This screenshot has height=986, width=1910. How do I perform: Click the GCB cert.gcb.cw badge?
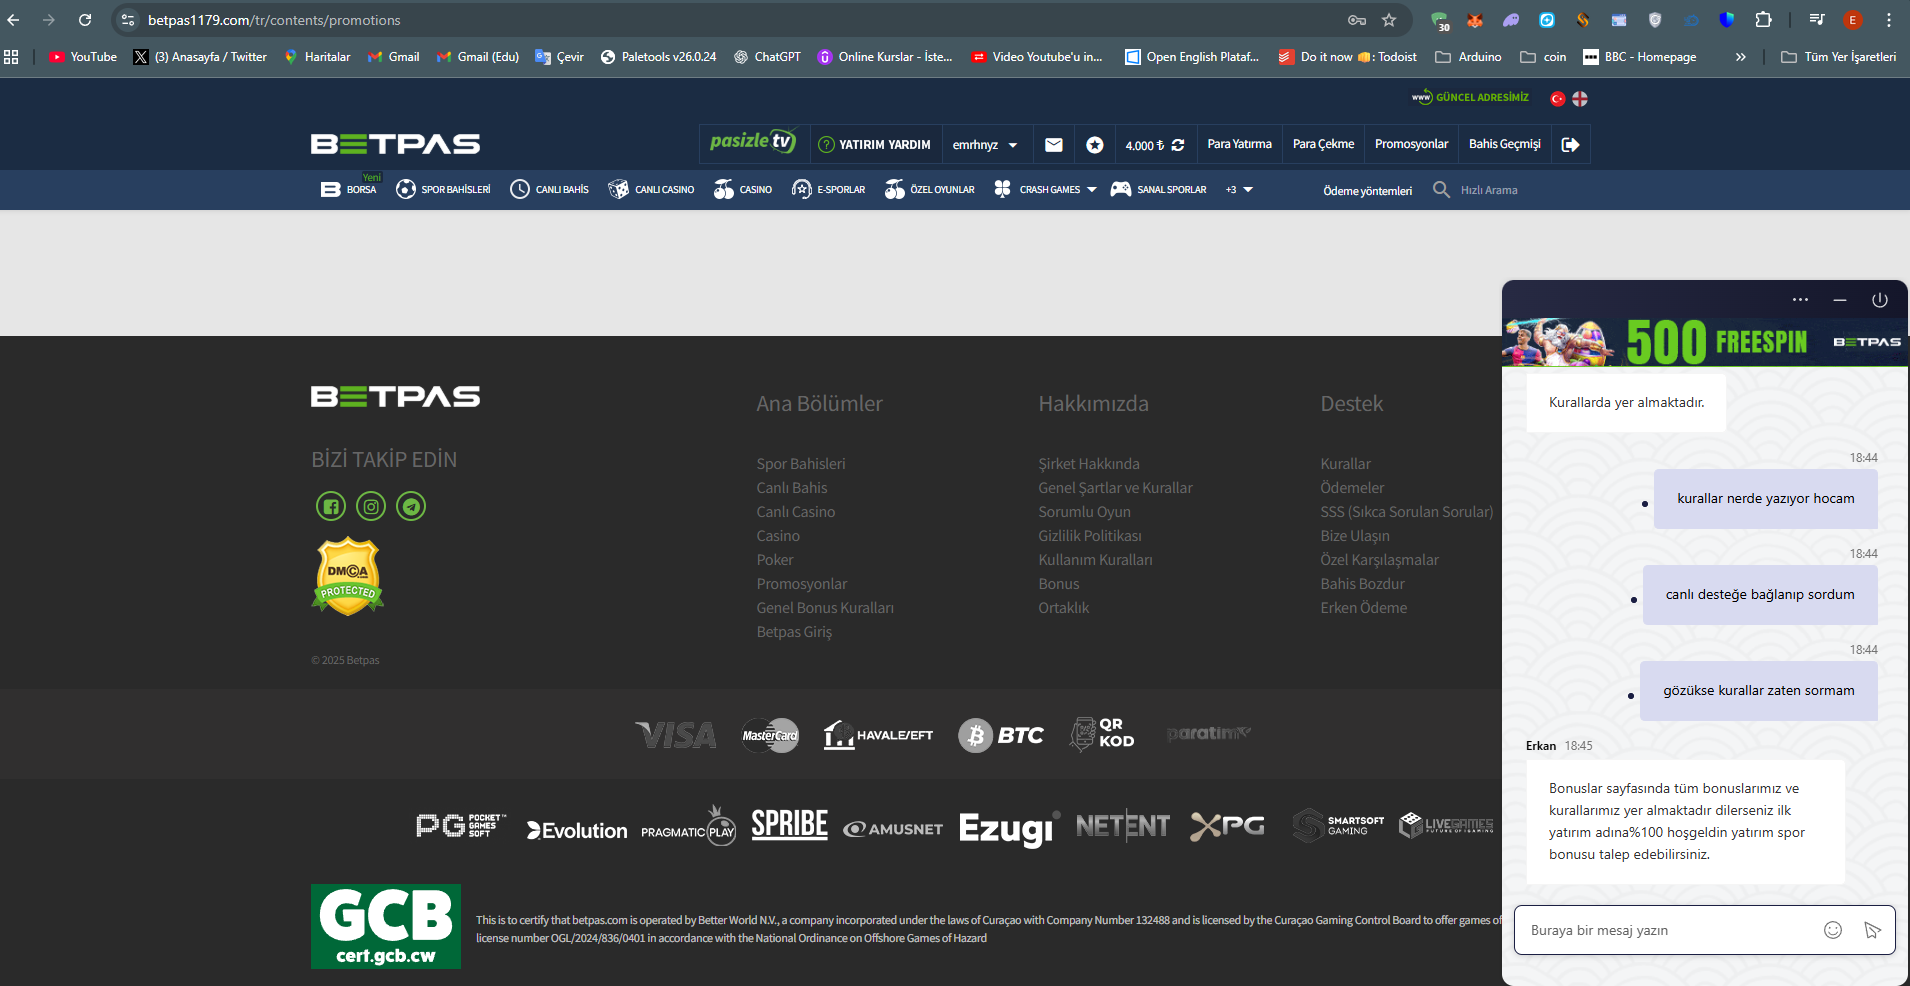[x=386, y=926]
